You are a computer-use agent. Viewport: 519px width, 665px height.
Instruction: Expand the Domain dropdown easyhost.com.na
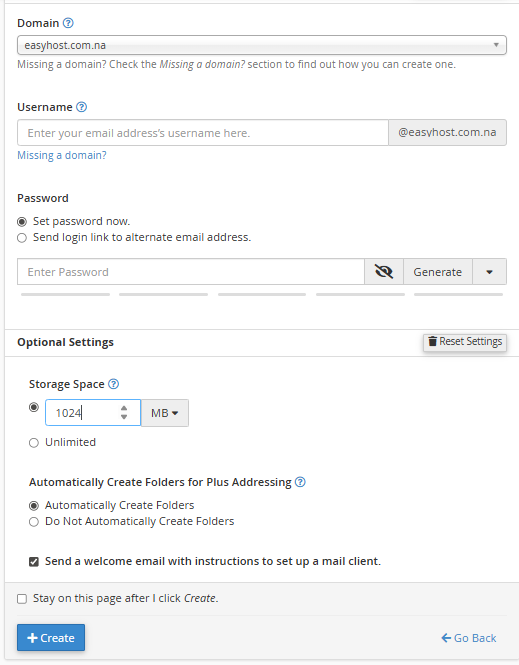pos(262,45)
